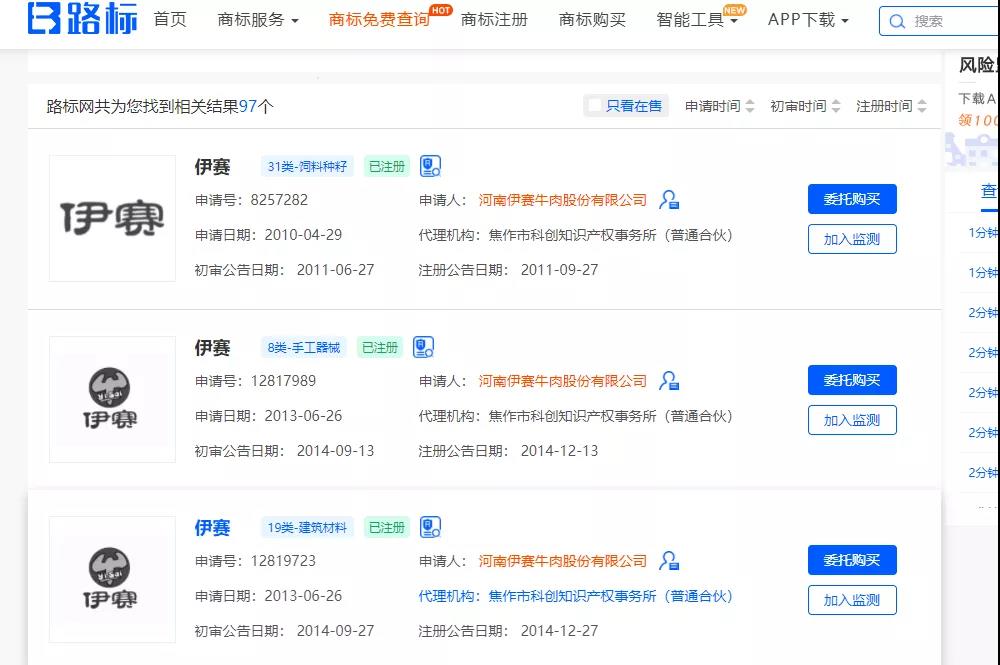Open agency link in the 12819723 row
The height and width of the screenshot is (665, 1000).
(575, 596)
